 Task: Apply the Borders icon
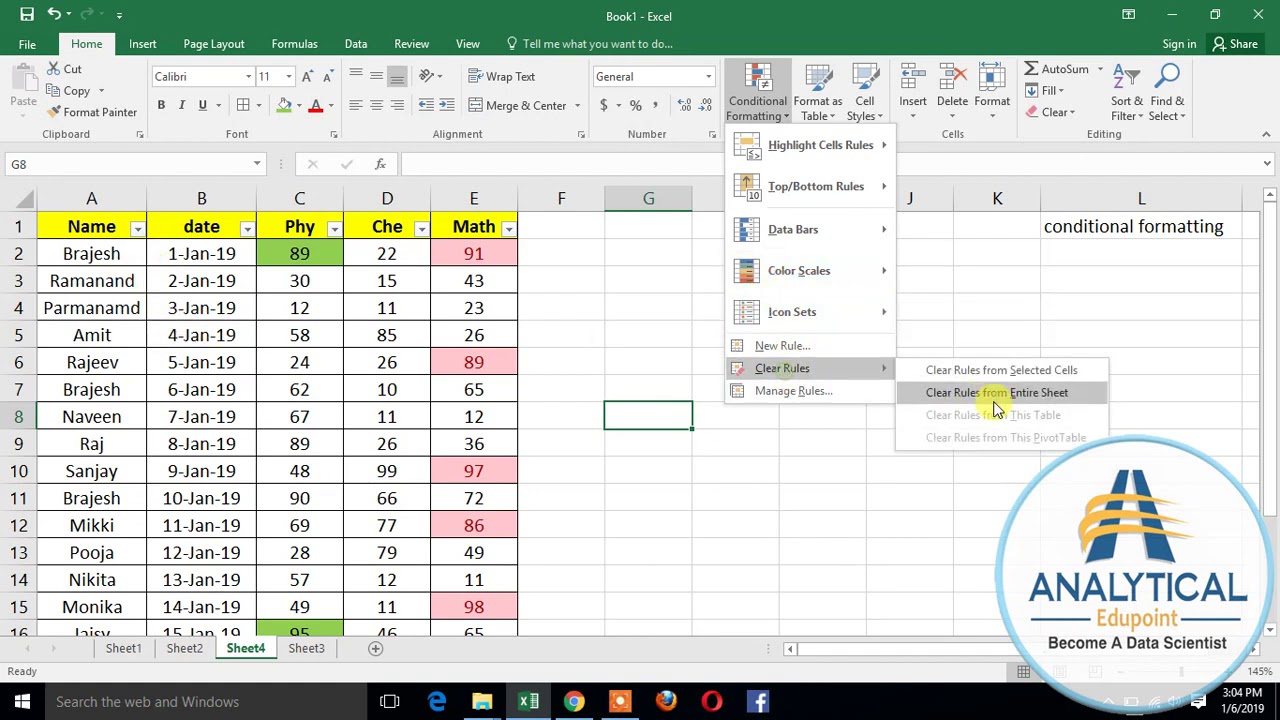pyautogui.click(x=243, y=105)
